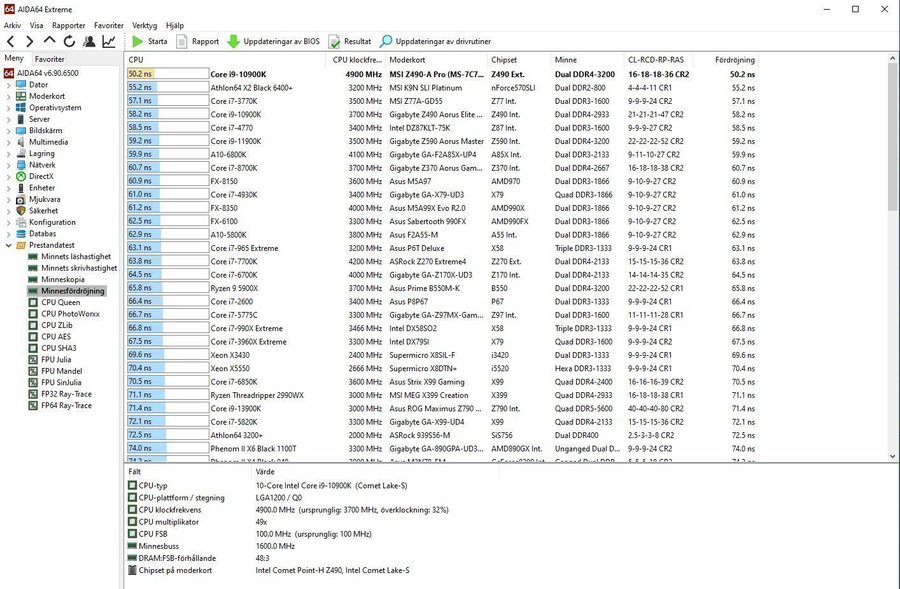Start the benchmark with green Starta
900x589 pixels.
click(x=150, y=41)
